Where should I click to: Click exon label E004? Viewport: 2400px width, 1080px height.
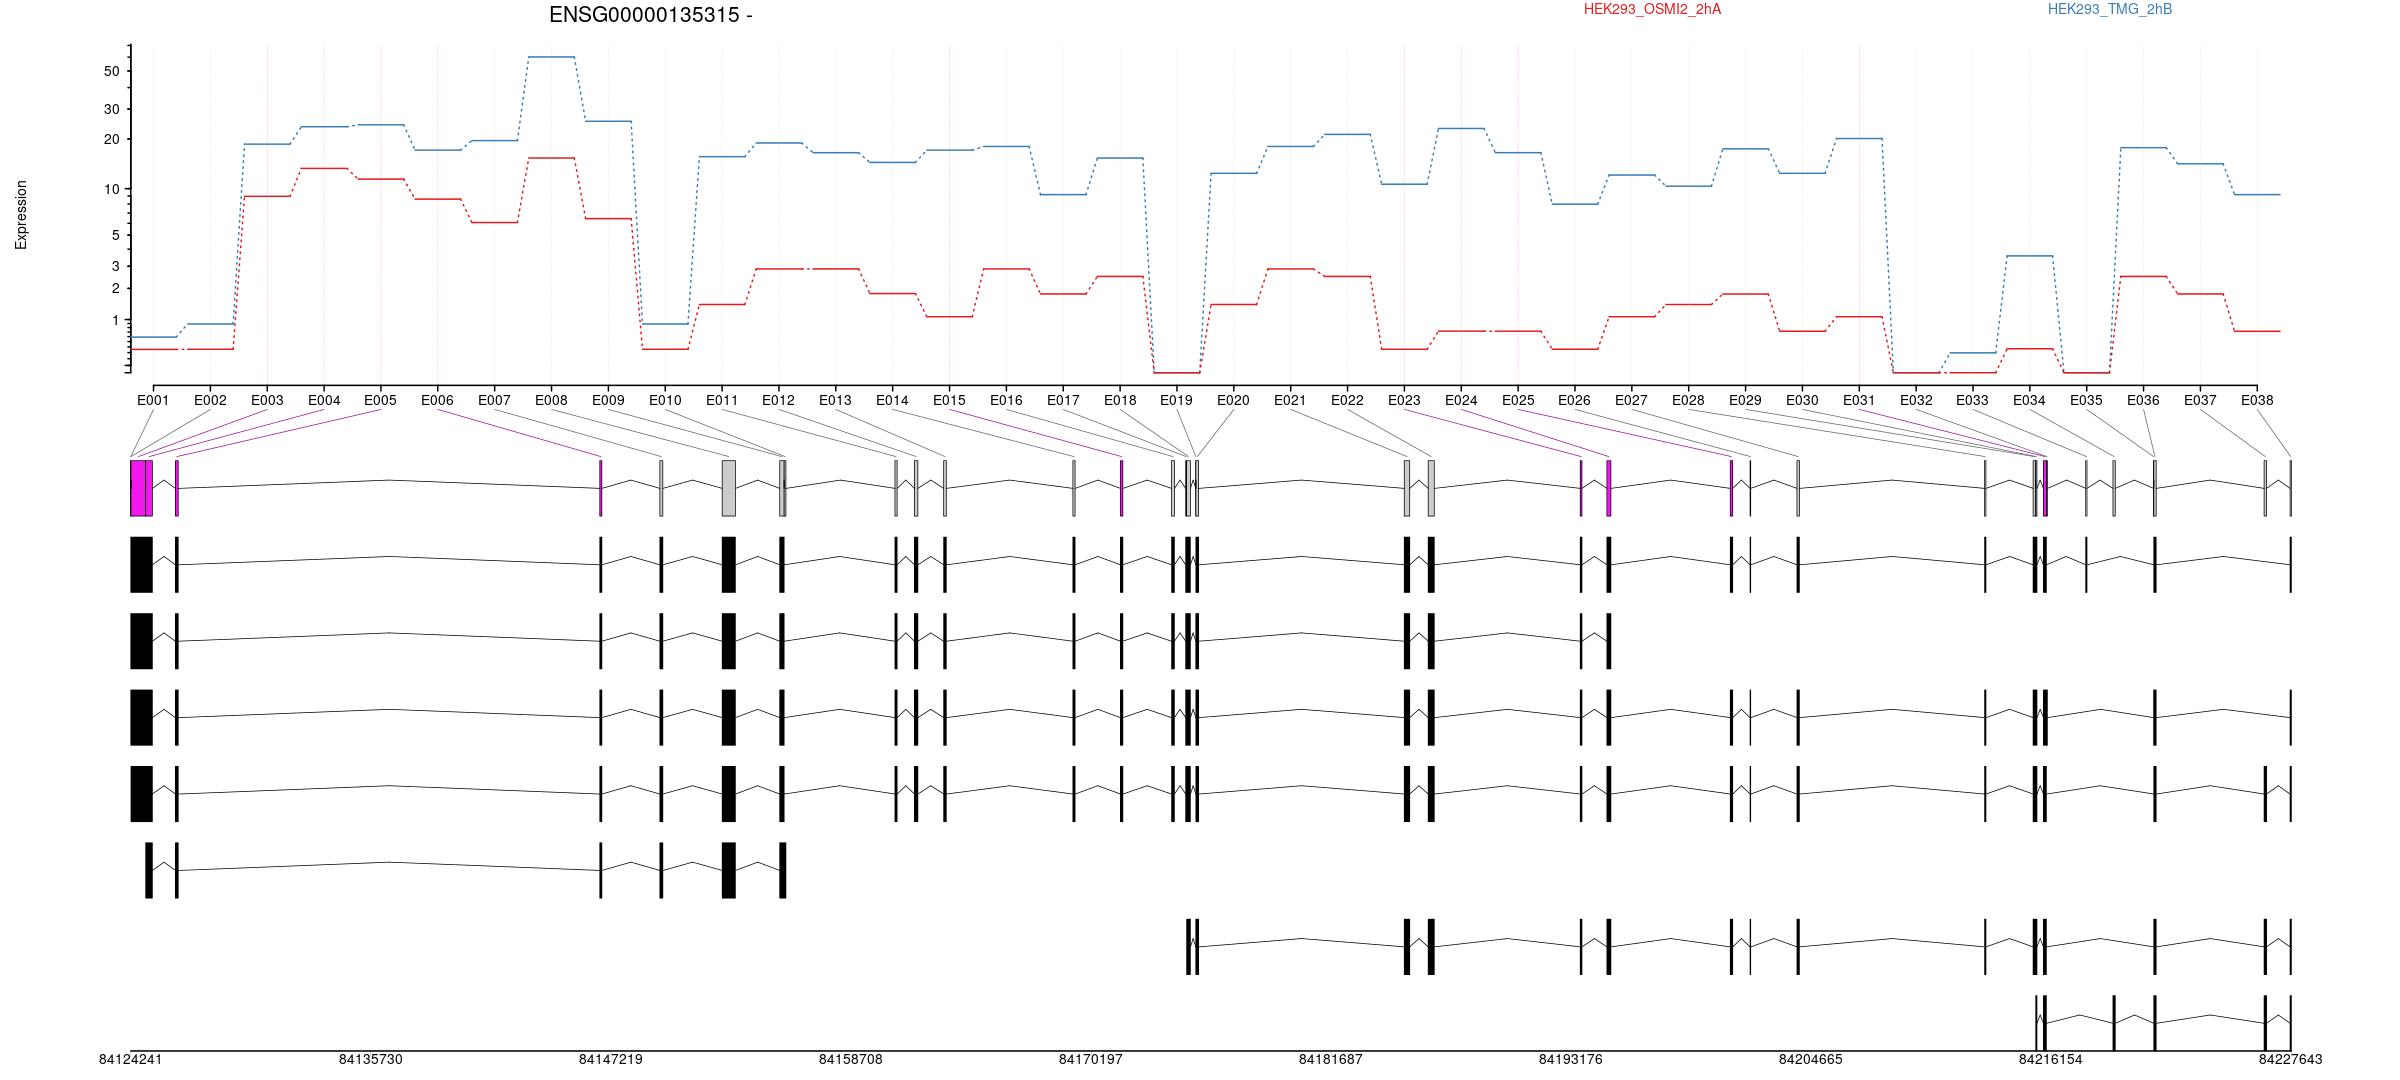[324, 400]
